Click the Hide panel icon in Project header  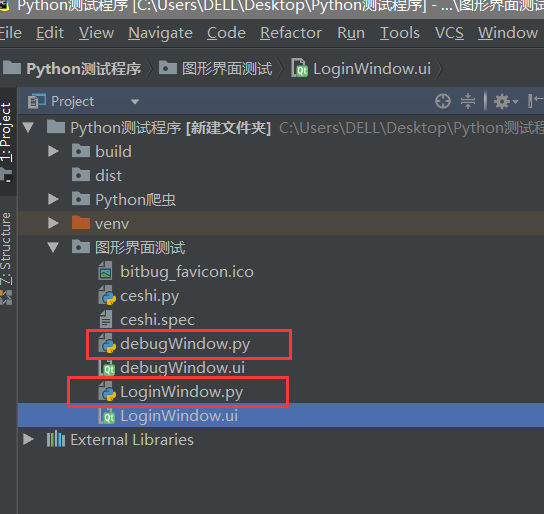[x=535, y=101]
